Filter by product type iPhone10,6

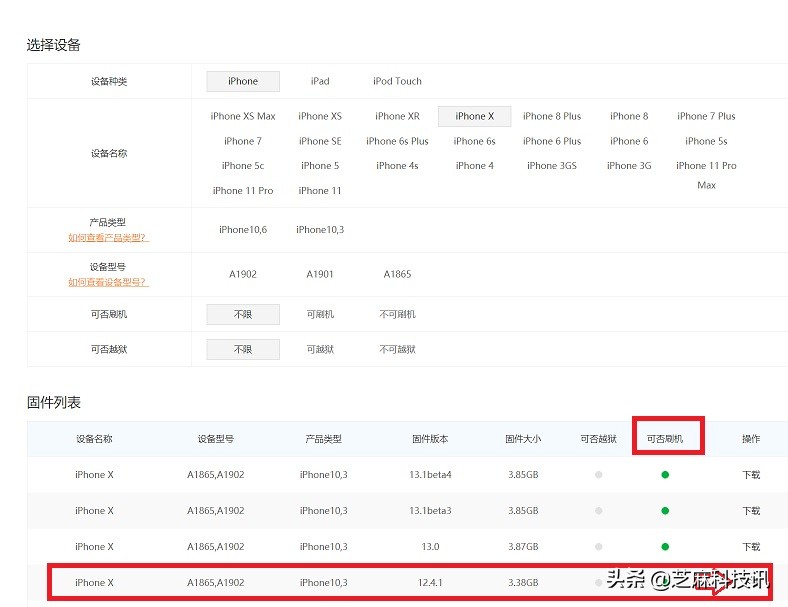(243, 230)
